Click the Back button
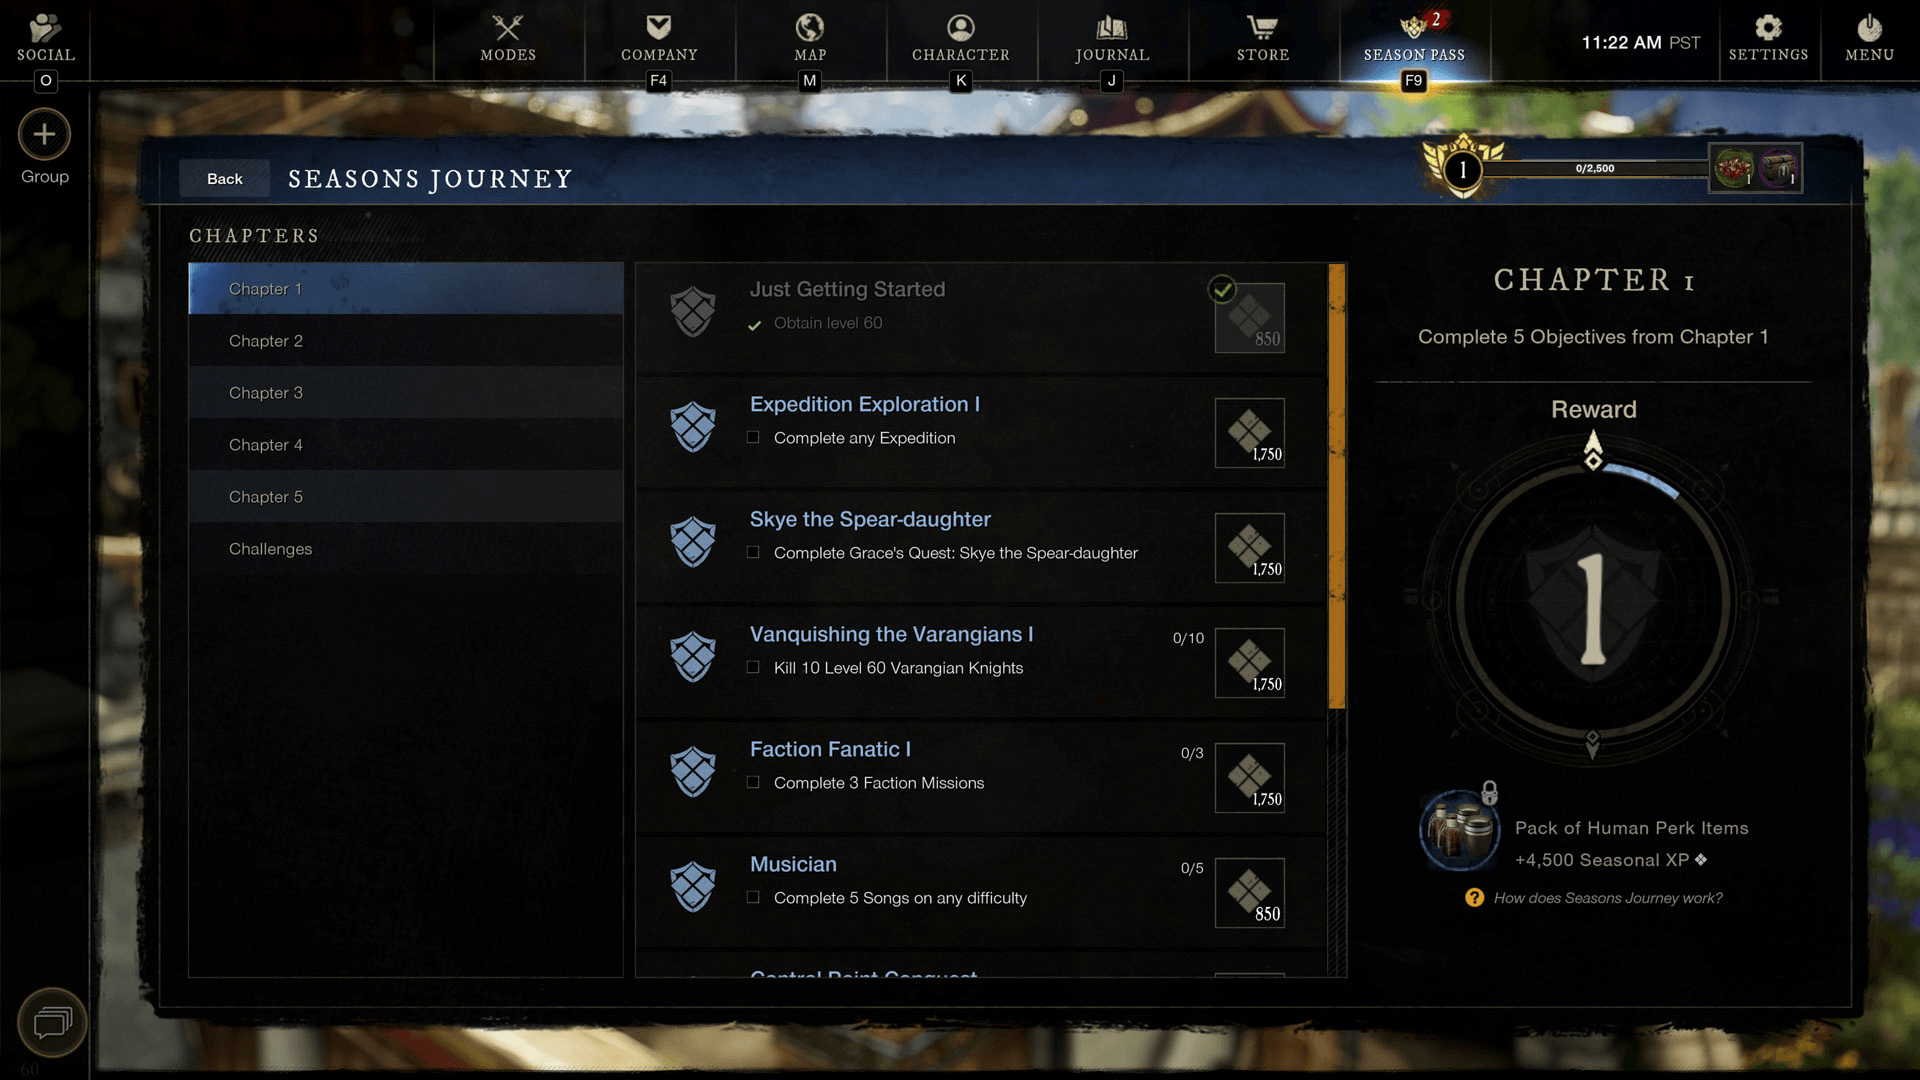Viewport: 1920px width, 1080px height. [x=225, y=178]
